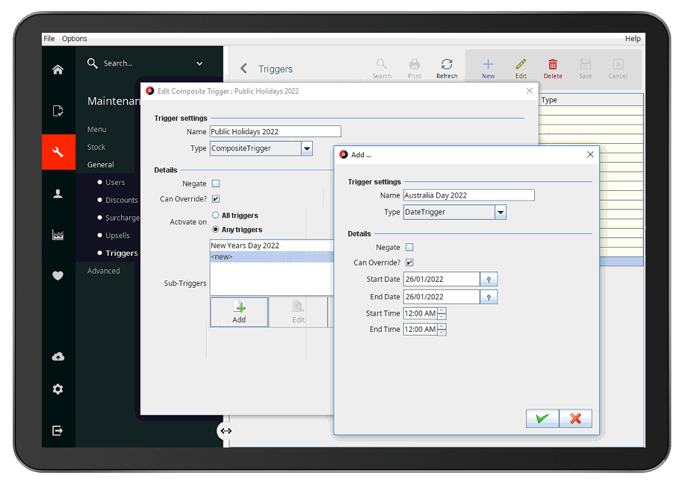The image size is (688, 490).
Task: Click the End Time field
Action: click(420, 329)
